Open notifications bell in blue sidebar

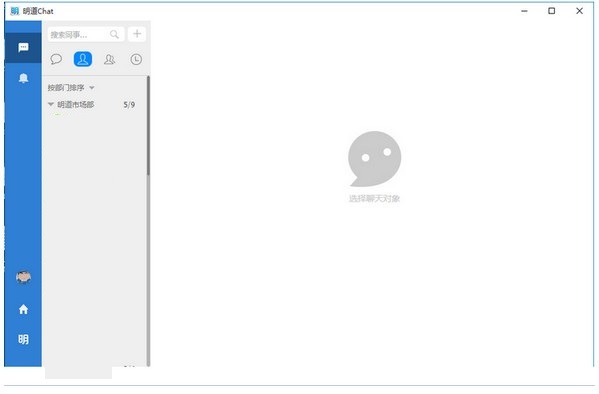(23, 78)
